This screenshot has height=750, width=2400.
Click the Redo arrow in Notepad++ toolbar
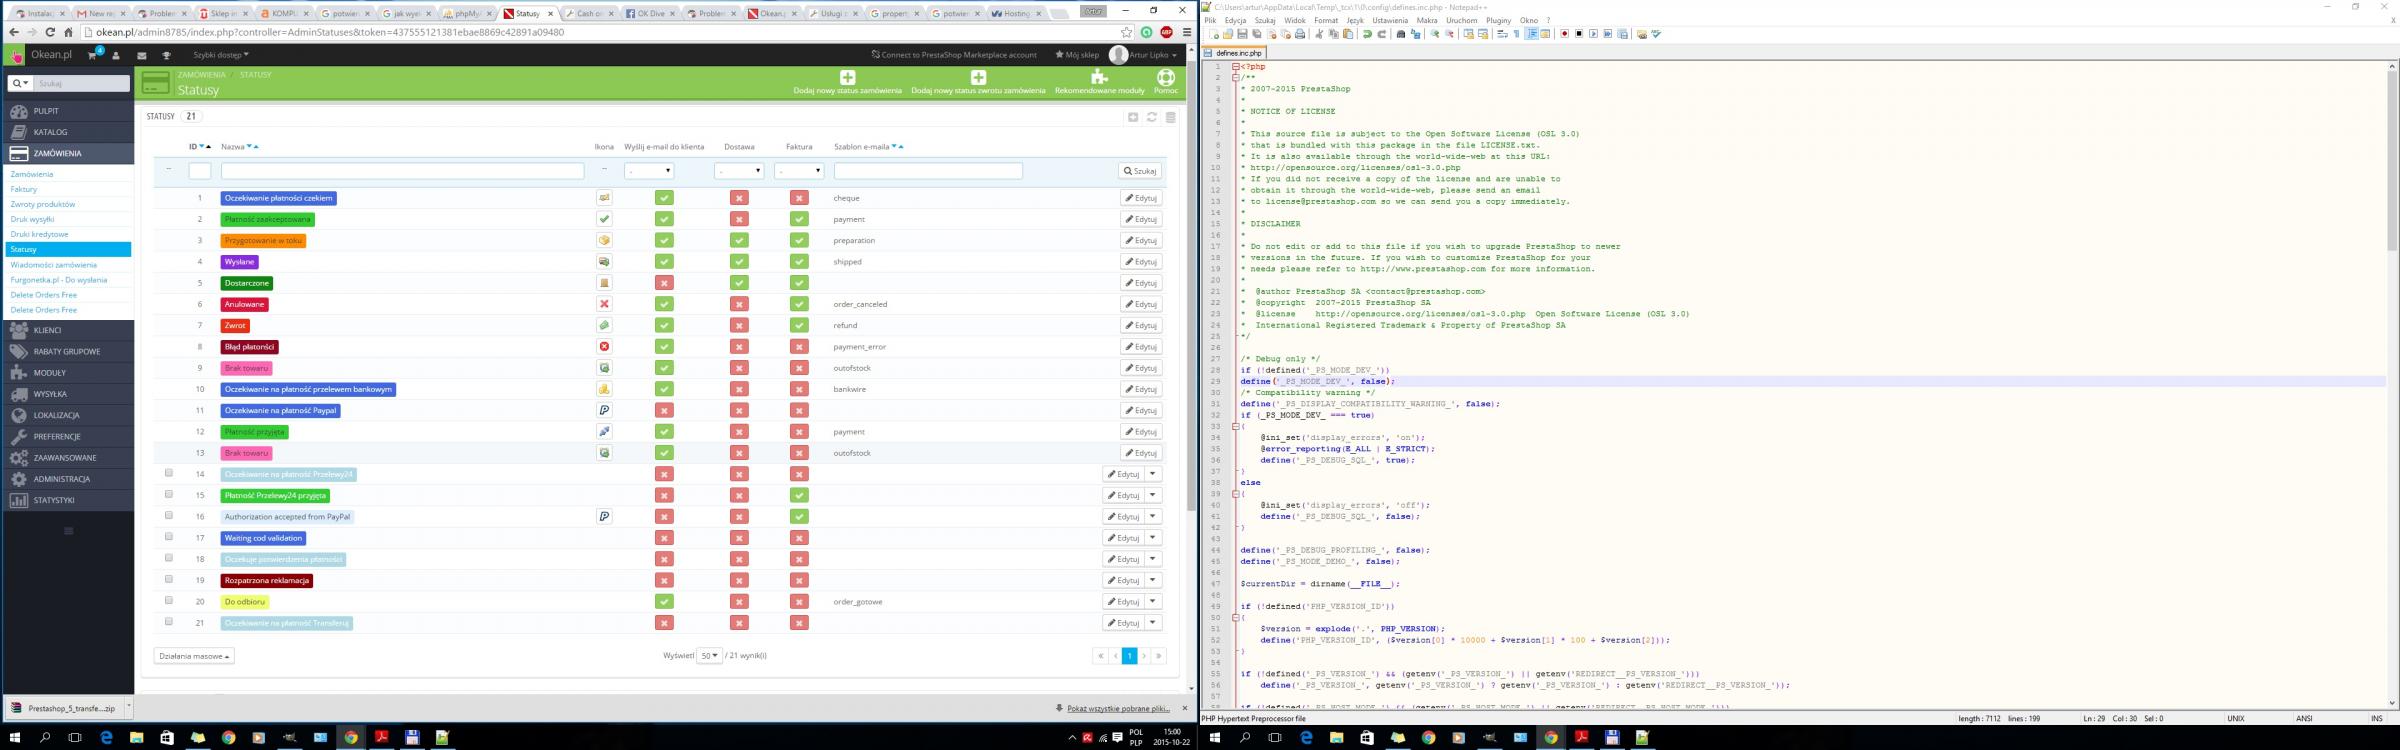click(x=1382, y=34)
